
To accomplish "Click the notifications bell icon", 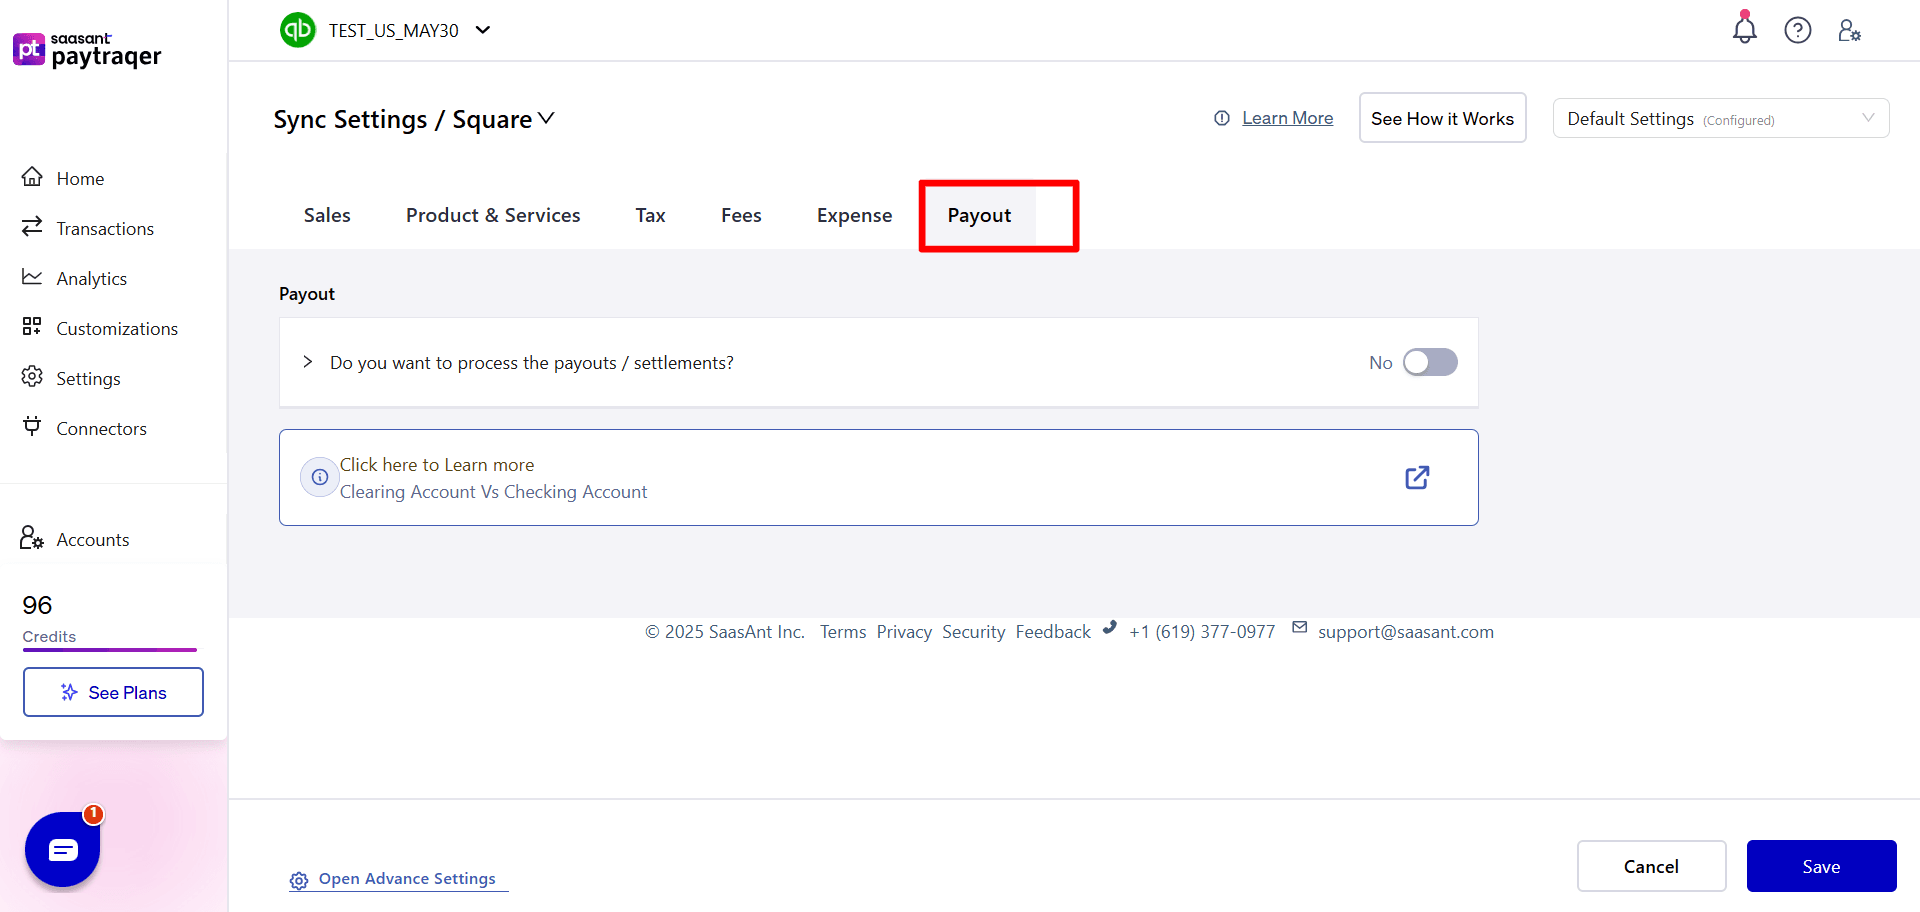I will [x=1744, y=30].
